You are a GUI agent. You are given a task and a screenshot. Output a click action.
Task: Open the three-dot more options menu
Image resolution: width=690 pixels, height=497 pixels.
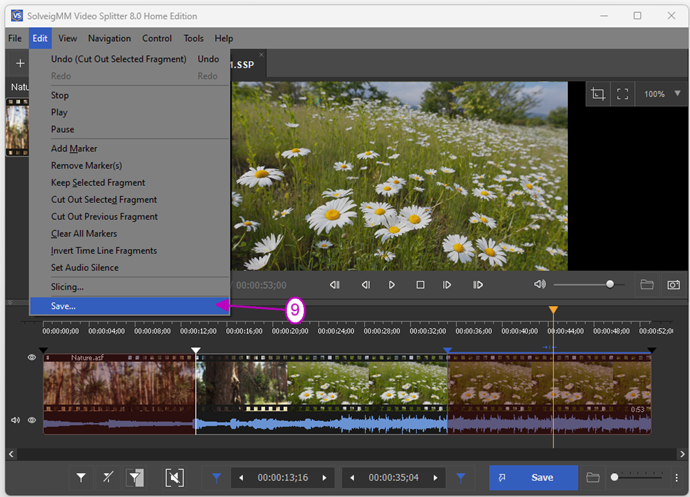[x=676, y=478]
